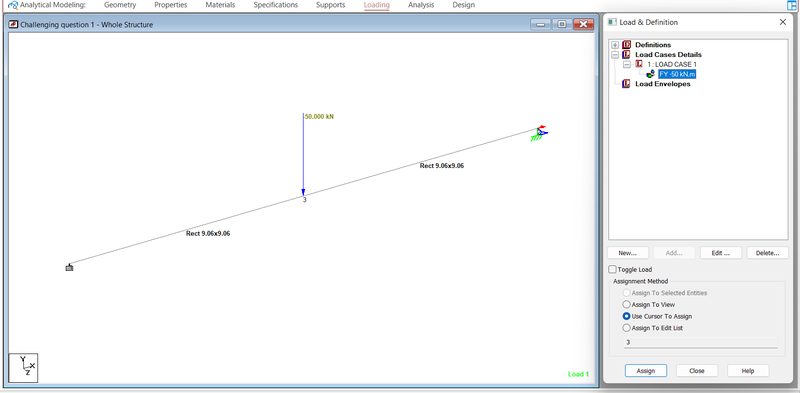800x393 pixels.
Task: Select Assign To View radio option
Action: 627,305
